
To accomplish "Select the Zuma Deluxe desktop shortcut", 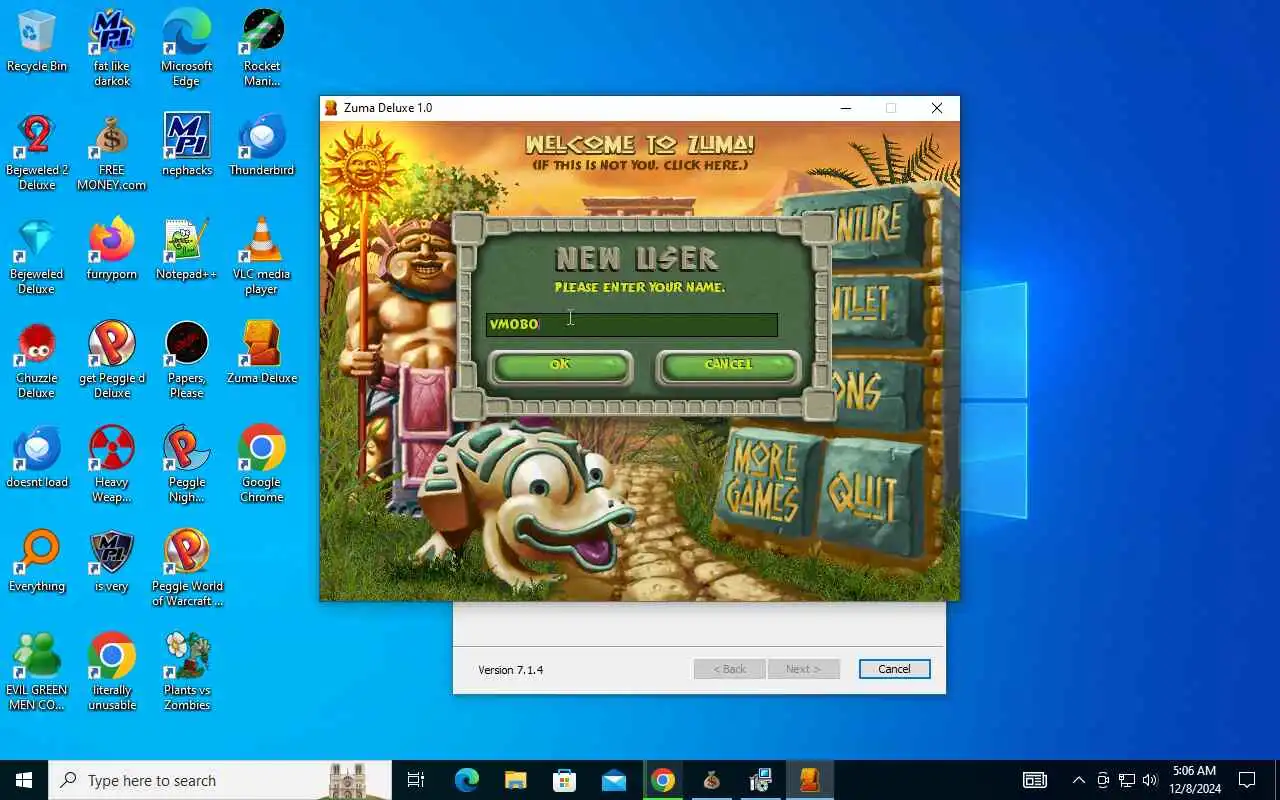I will [x=262, y=353].
